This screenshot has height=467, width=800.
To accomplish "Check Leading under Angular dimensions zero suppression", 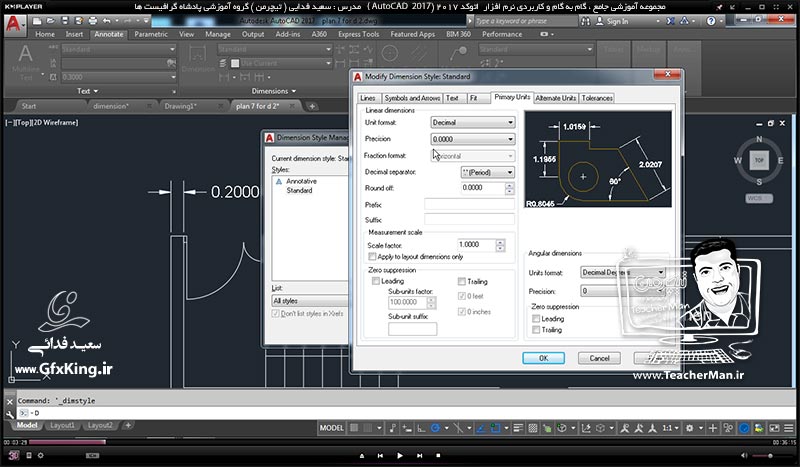I will pyautogui.click(x=536, y=318).
